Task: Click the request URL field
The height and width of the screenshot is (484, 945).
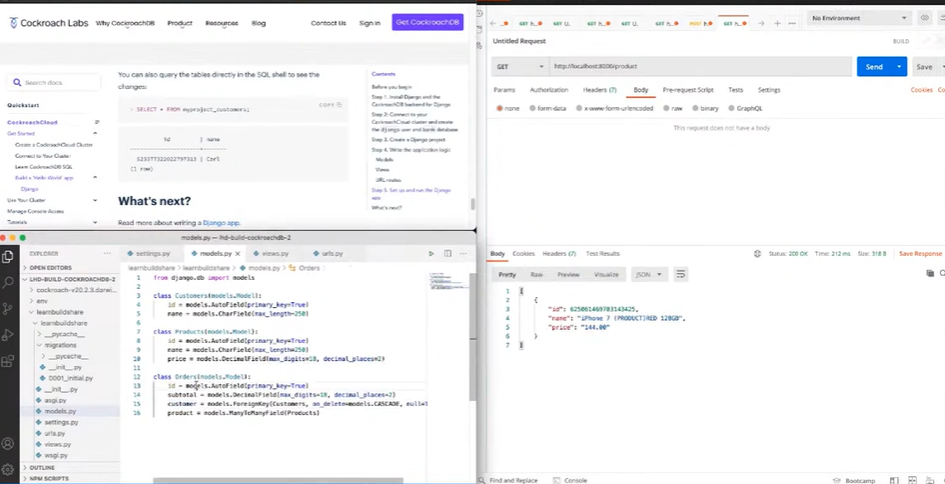Action: [699, 66]
